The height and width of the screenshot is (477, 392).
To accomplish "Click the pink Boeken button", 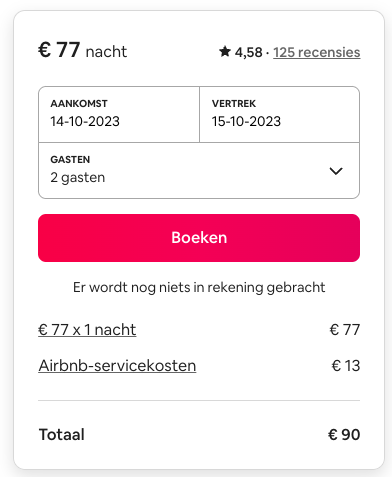I will [199, 238].
